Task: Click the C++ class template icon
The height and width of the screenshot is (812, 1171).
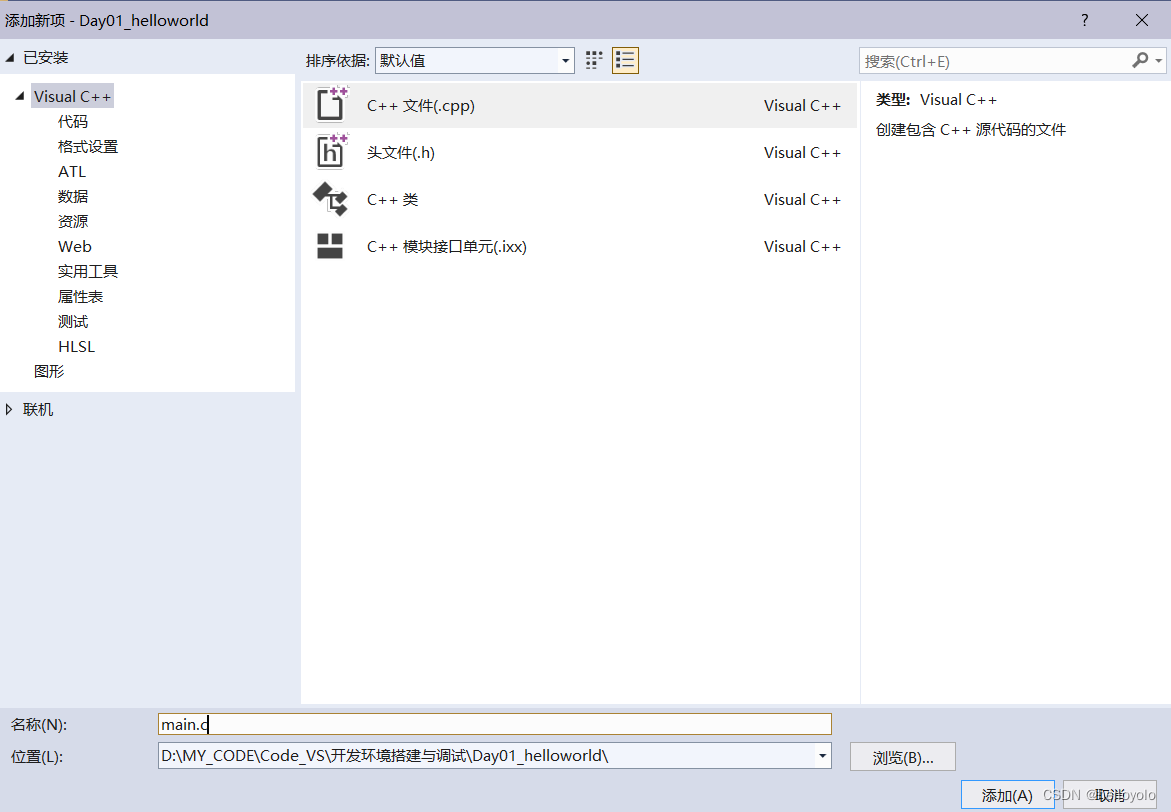Action: click(x=330, y=199)
